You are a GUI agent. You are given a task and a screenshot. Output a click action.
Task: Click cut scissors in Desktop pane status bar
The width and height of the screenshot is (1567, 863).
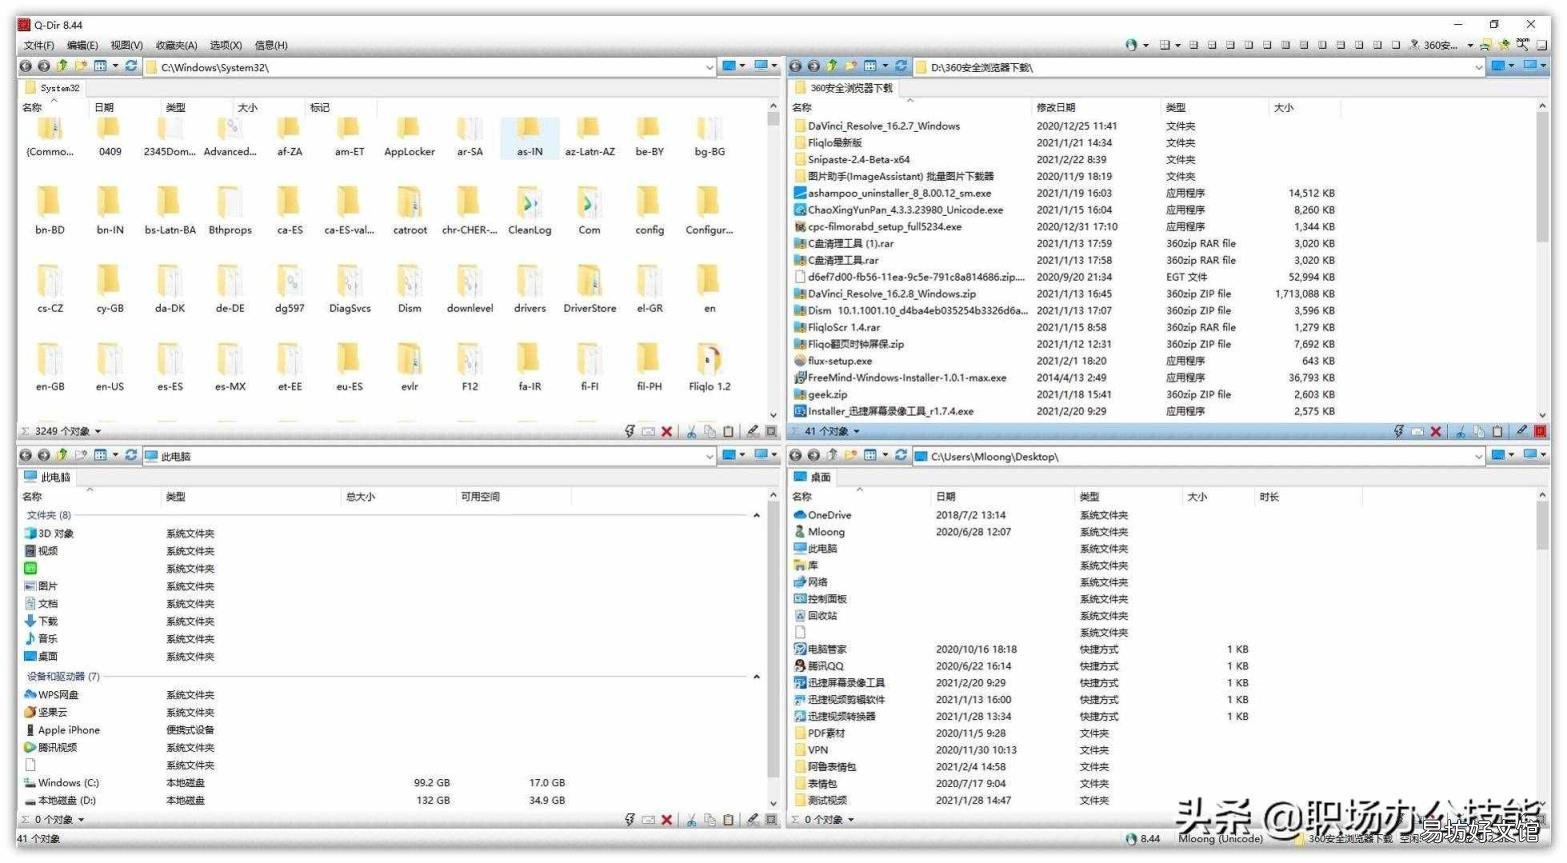pyautogui.click(x=1461, y=820)
